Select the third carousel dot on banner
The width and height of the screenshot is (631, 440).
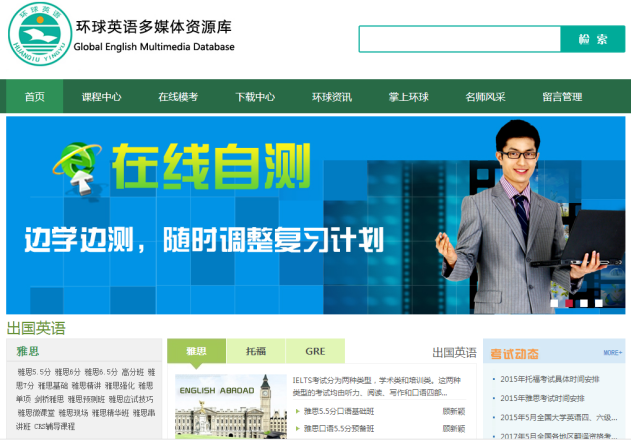[584, 303]
